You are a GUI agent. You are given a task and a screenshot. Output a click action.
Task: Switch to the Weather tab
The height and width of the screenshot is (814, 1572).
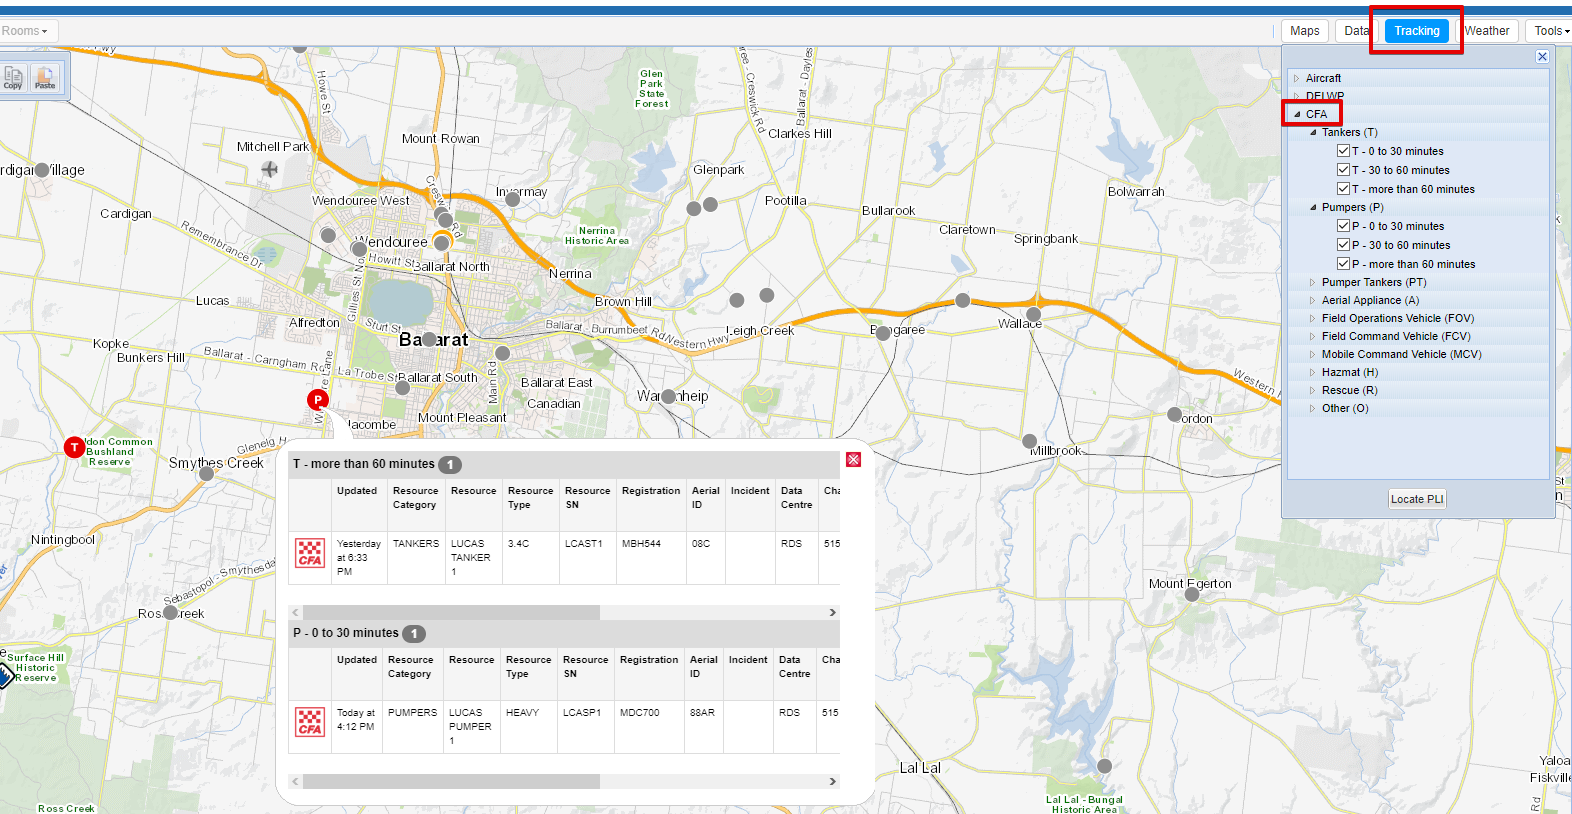1487,31
